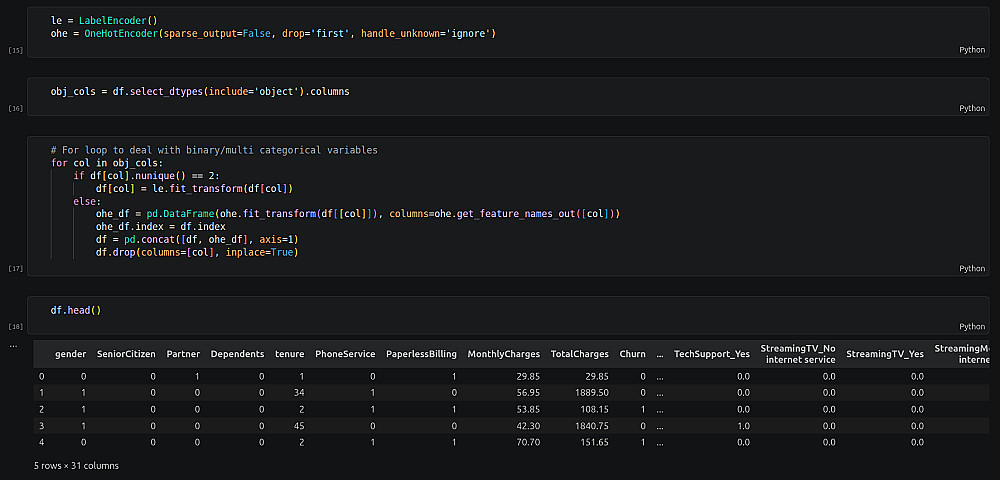
Task: Click the TotalCharges column header
Action: 579,354
